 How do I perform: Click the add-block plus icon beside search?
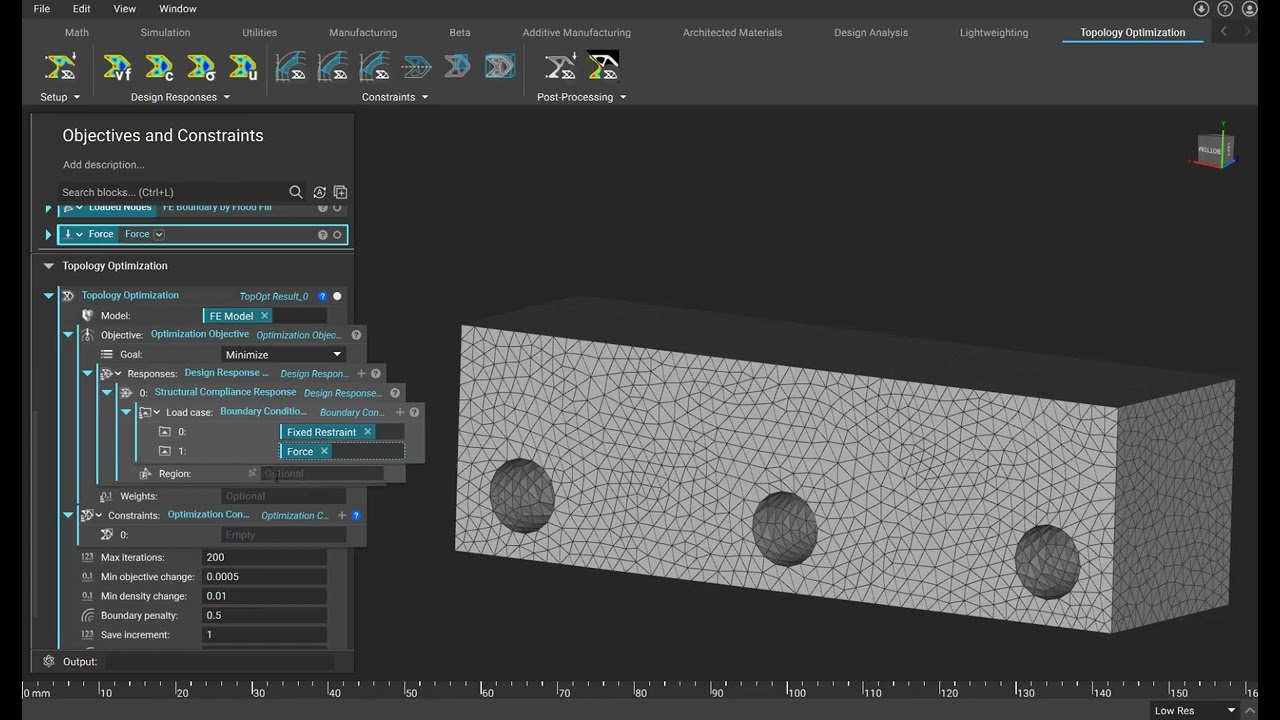(x=340, y=192)
